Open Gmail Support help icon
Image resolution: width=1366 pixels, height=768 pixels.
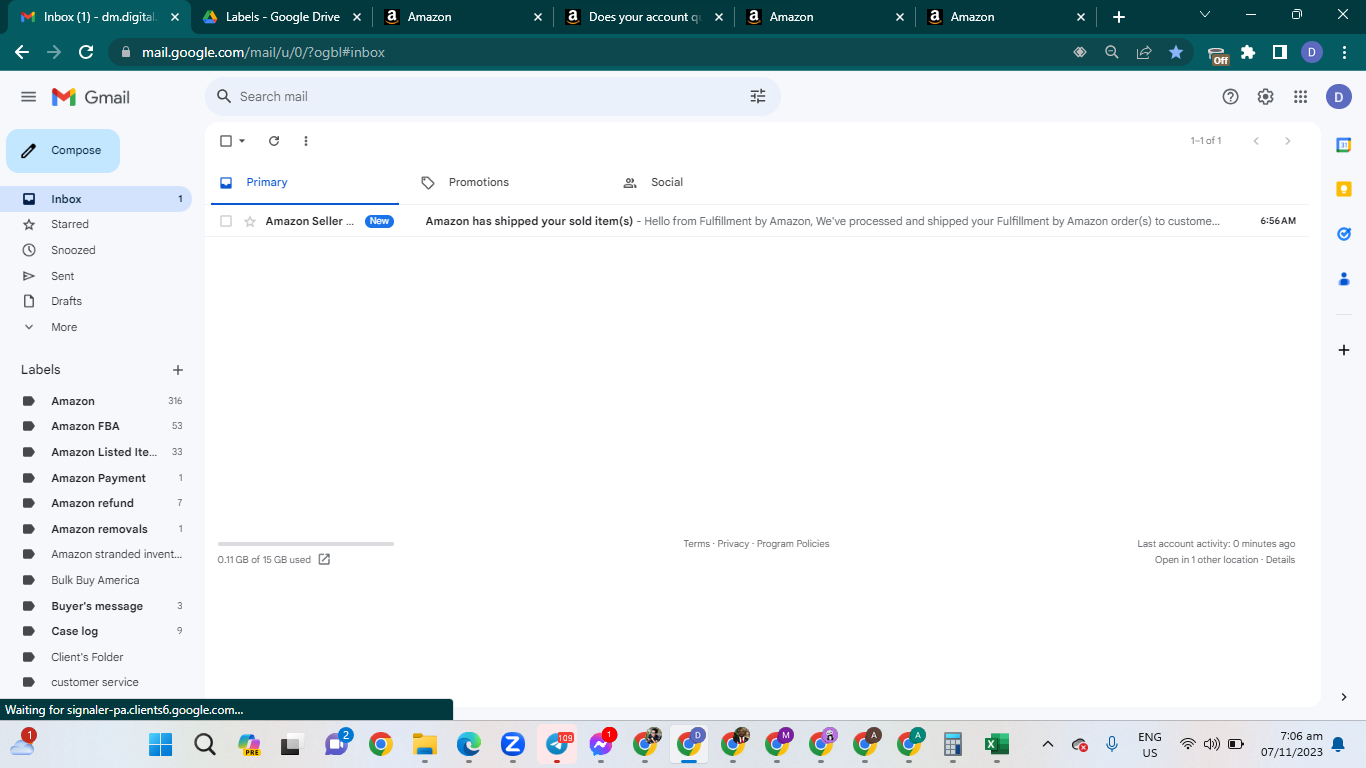coord(1231,97)
